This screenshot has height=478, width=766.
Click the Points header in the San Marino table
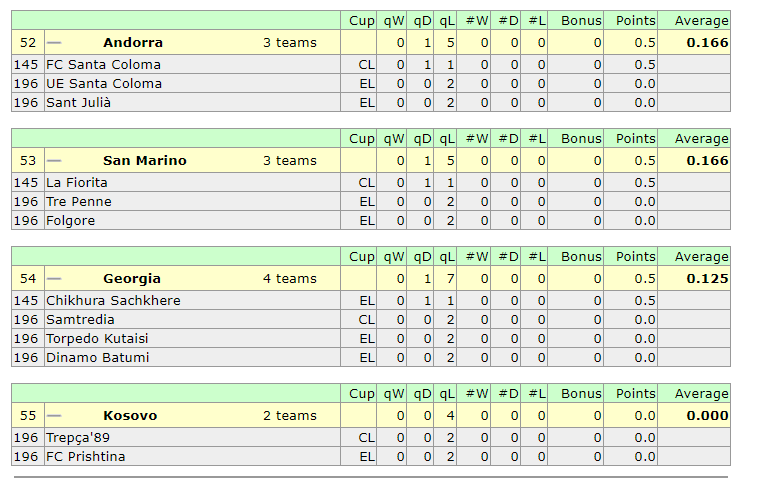click(636, 138)
